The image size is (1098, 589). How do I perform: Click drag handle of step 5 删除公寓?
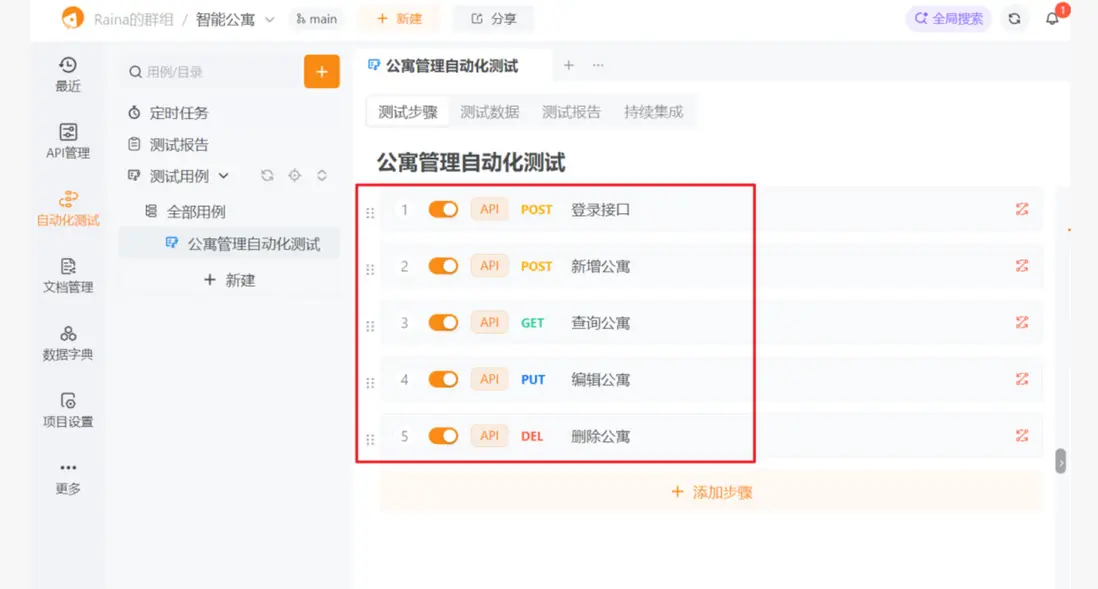pyautogui.click(x=370, y=440)
